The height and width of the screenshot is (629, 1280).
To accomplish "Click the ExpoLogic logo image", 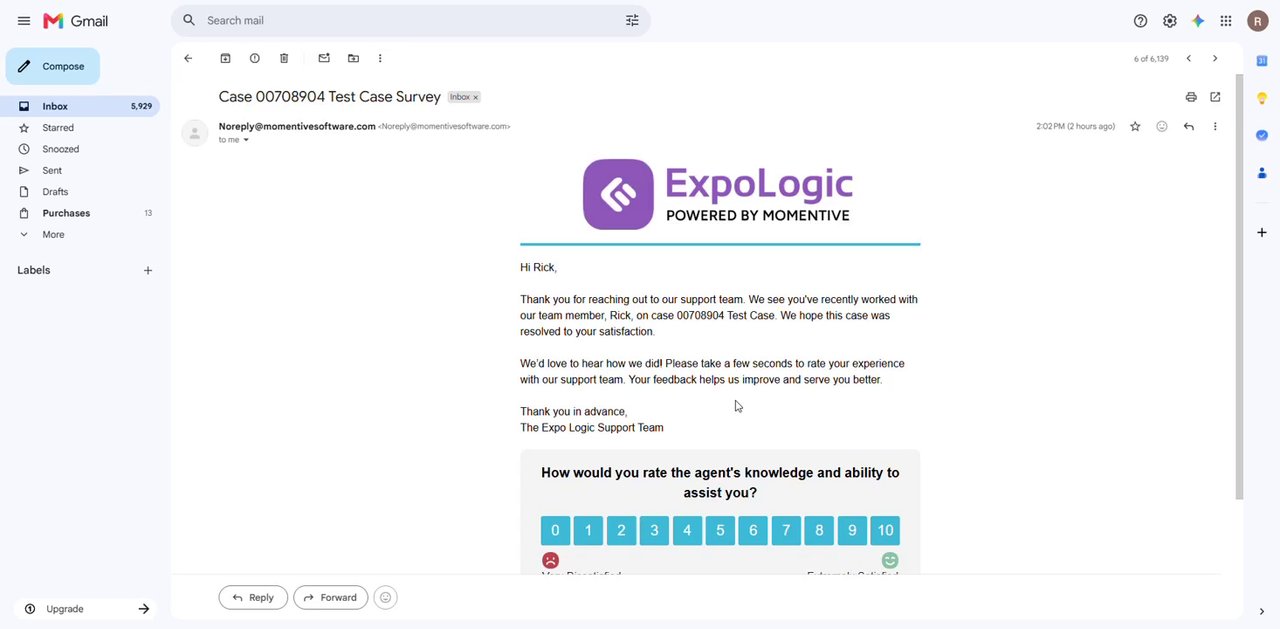I will point(718,195).
